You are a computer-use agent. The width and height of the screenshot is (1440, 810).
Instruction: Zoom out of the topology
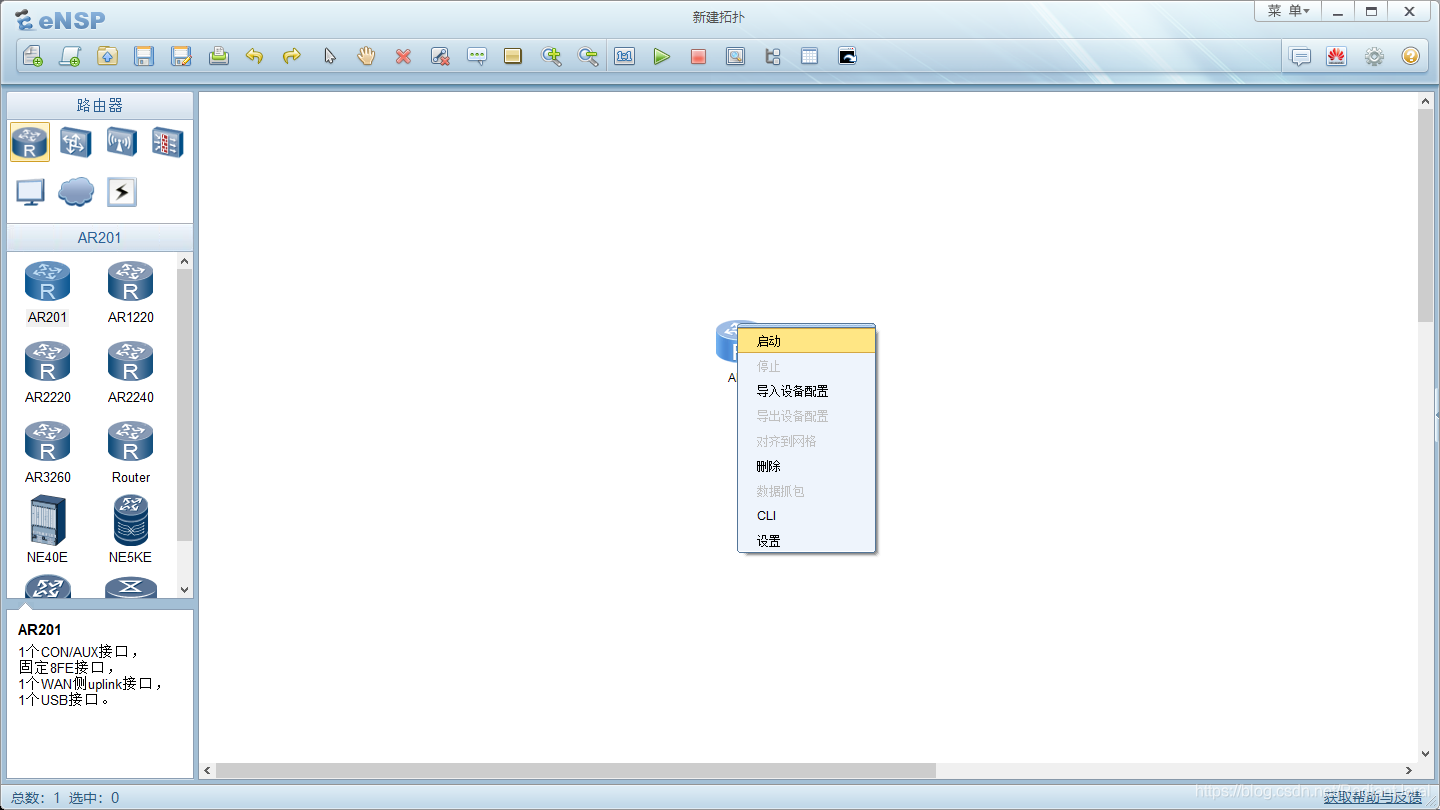pos(588,56)
